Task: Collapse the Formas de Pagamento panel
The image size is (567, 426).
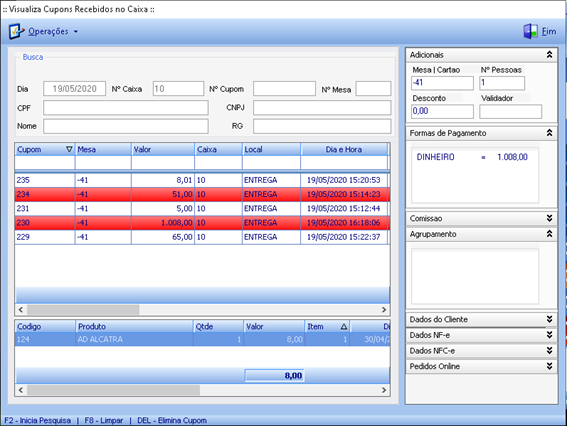Action: pyautogui.click(x=549, y=133)
